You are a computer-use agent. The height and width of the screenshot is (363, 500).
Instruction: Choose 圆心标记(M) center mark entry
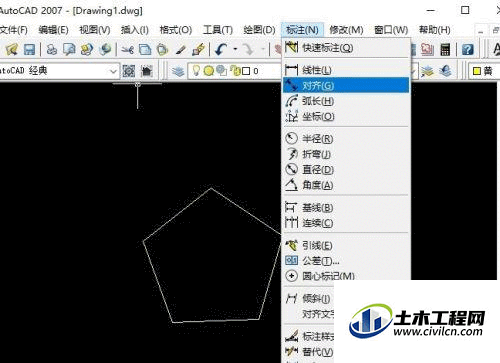click(x=346, y=276)
